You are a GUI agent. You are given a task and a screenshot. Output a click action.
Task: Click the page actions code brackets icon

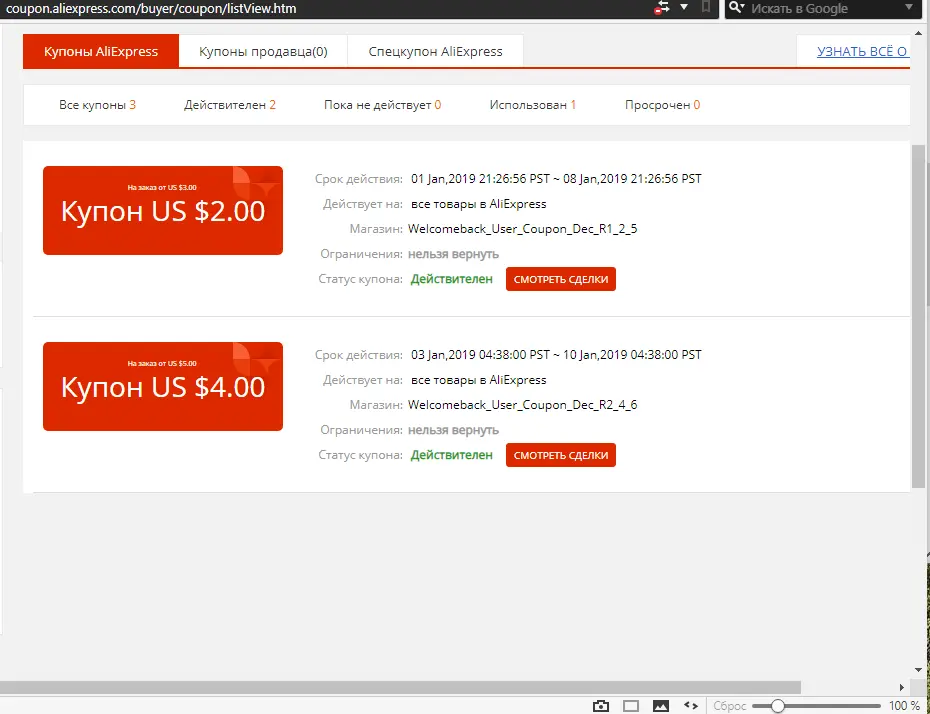[x=690, y=705]
